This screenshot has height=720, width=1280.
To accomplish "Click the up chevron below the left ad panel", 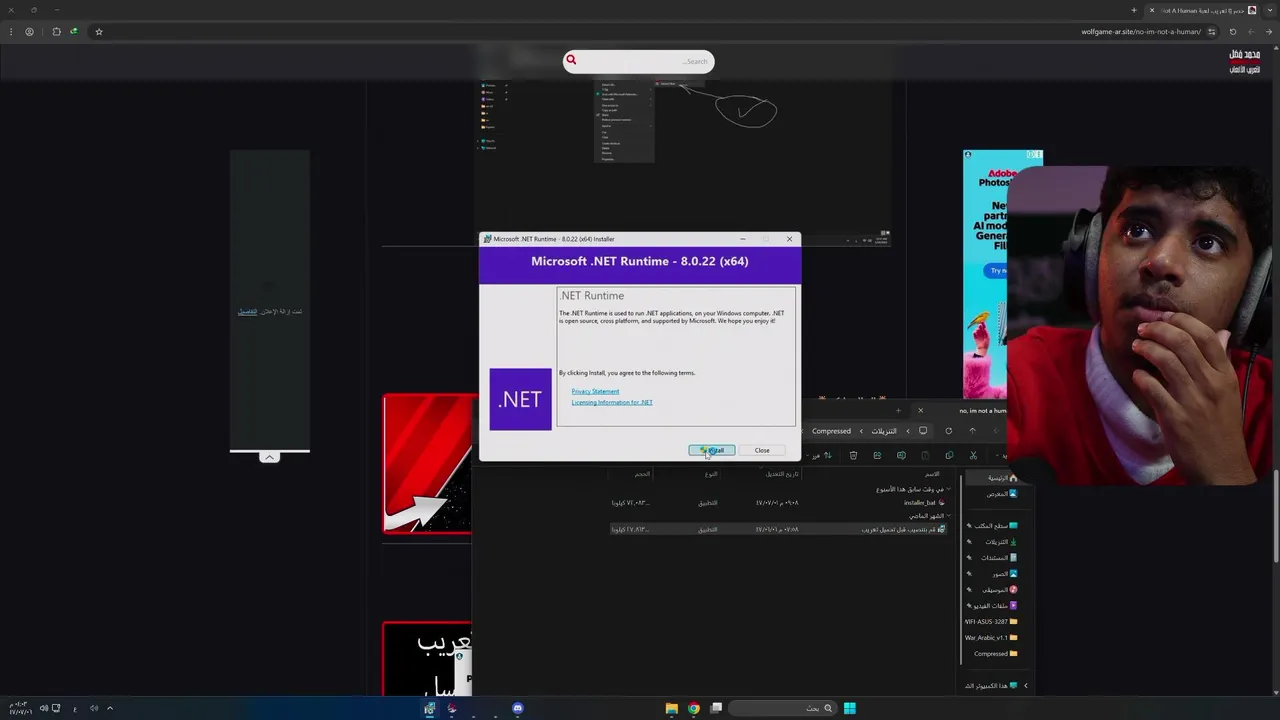I will tap(269, 457).
